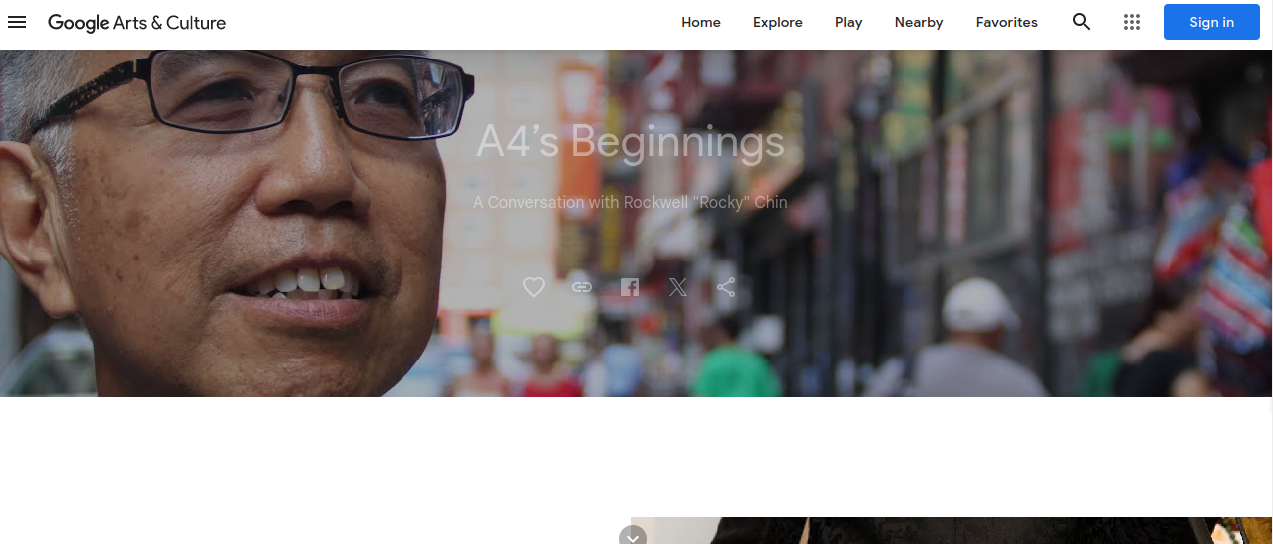Click the subtitle about Rockwell "Rocky" Chin
The height and width of the screenshot is (544, 1273).
[x=630, y=202]
